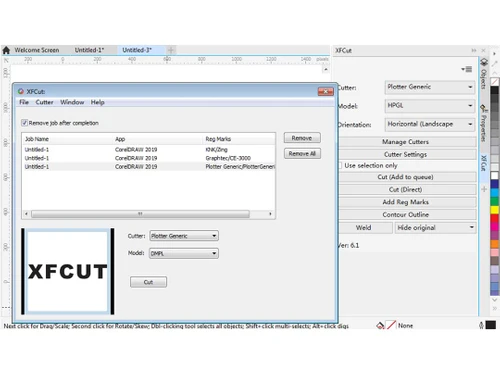Switch to Untitled-1* document tab
500x375 pixels.
[89, 50]
